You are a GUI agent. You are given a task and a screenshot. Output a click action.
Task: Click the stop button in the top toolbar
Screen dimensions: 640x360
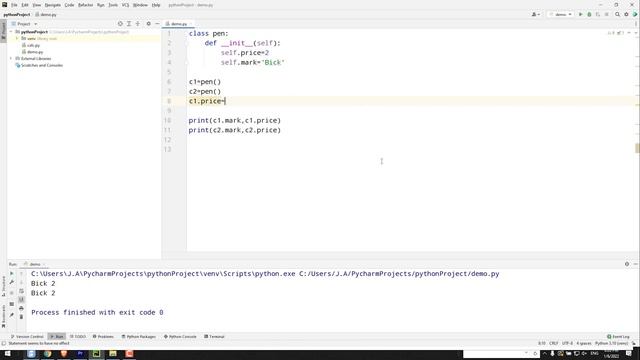point(607,14)
